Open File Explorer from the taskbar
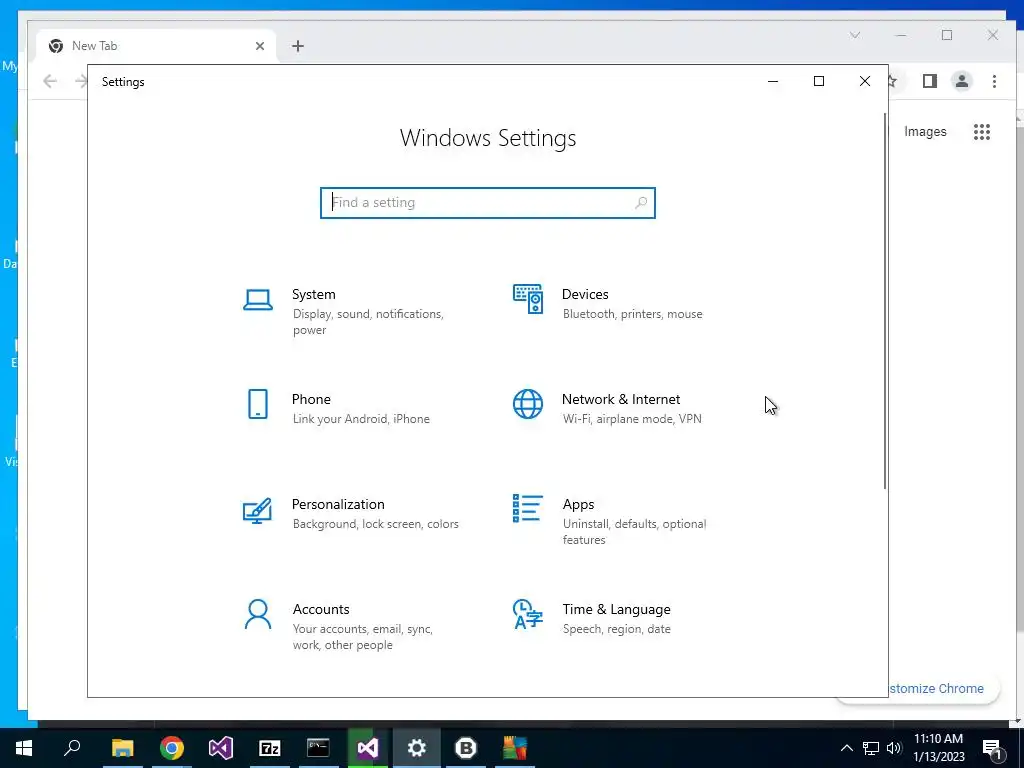The width and height of the screenshot is (1024, 768). 123,748
